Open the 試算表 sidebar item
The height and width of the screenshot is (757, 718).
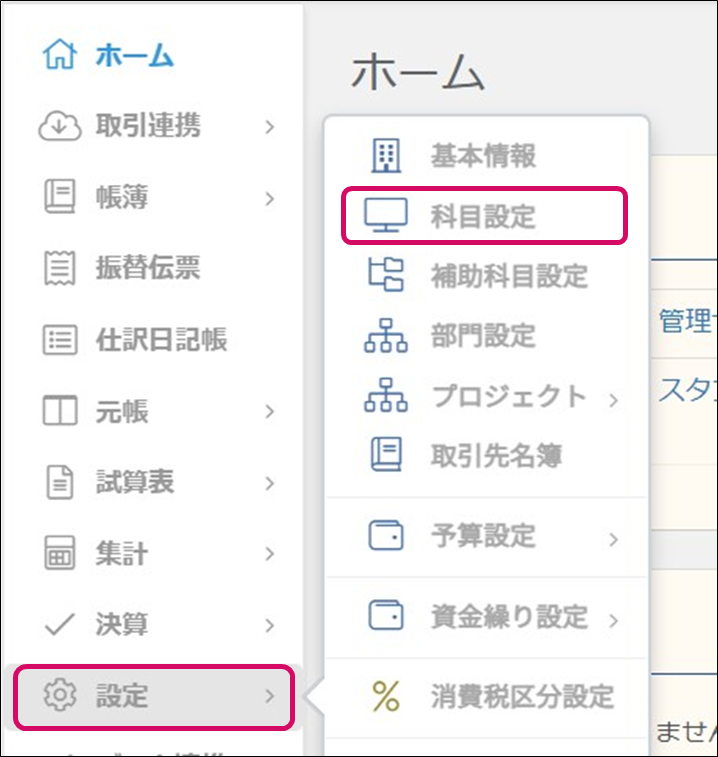tap(134, 482)
